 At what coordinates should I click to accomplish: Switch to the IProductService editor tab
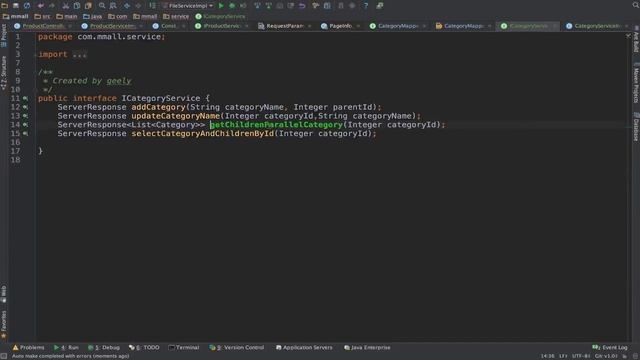(x=222, y=26)
